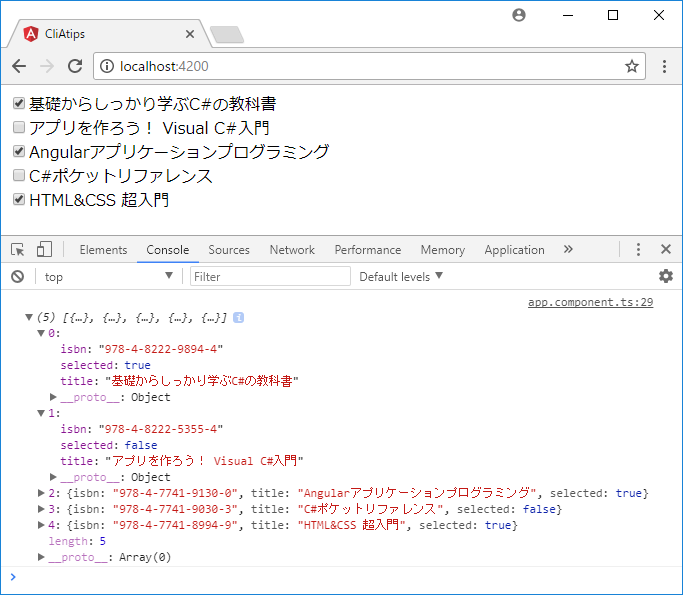683x595 pixels.
Task: Open the top execution context dropdown
Action: click(108, 277)
